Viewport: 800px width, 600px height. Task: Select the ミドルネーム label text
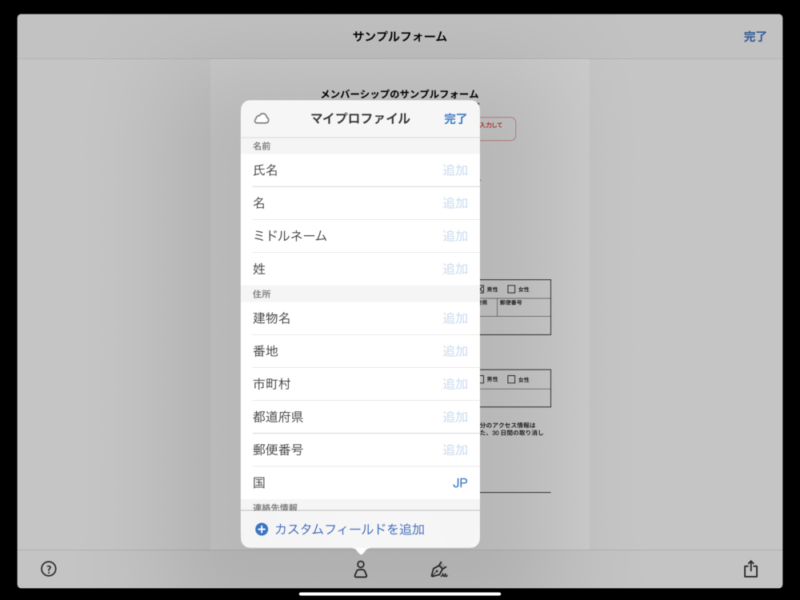pos(290,236)
